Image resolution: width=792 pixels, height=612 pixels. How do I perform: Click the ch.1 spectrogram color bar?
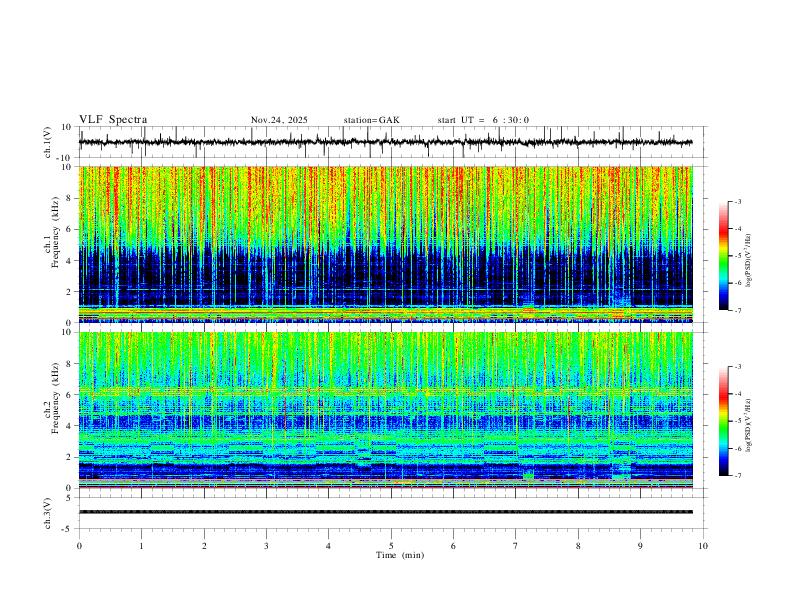click(723, 256)
